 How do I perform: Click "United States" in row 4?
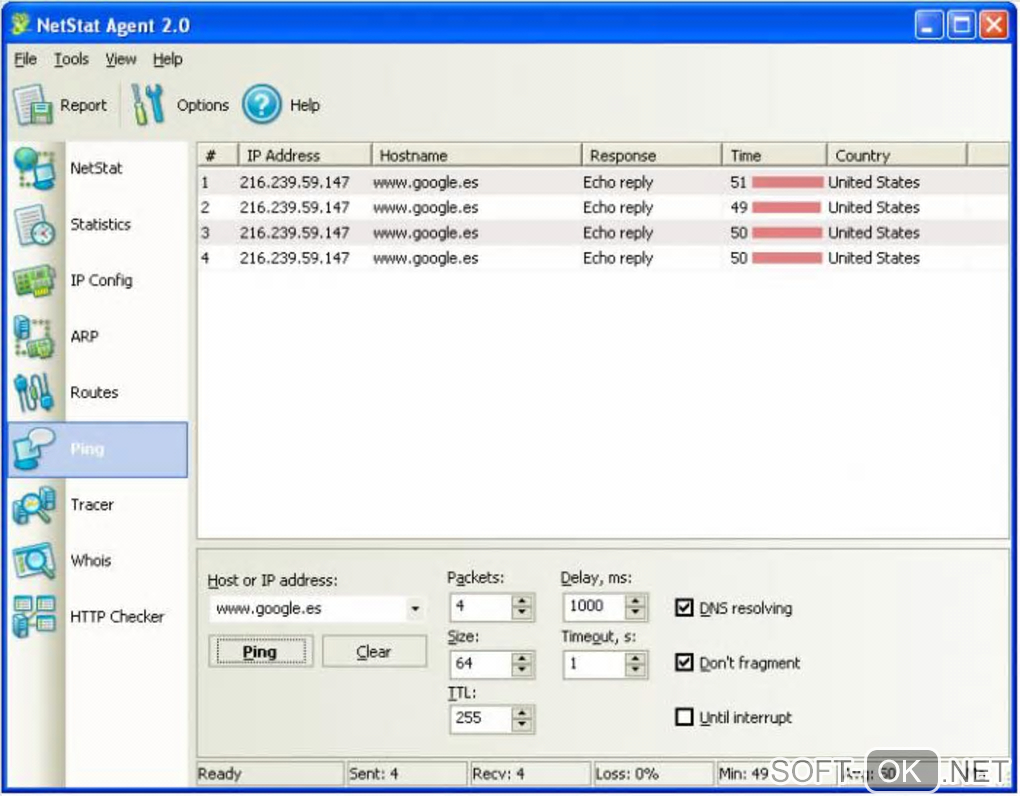click(874, 258)
